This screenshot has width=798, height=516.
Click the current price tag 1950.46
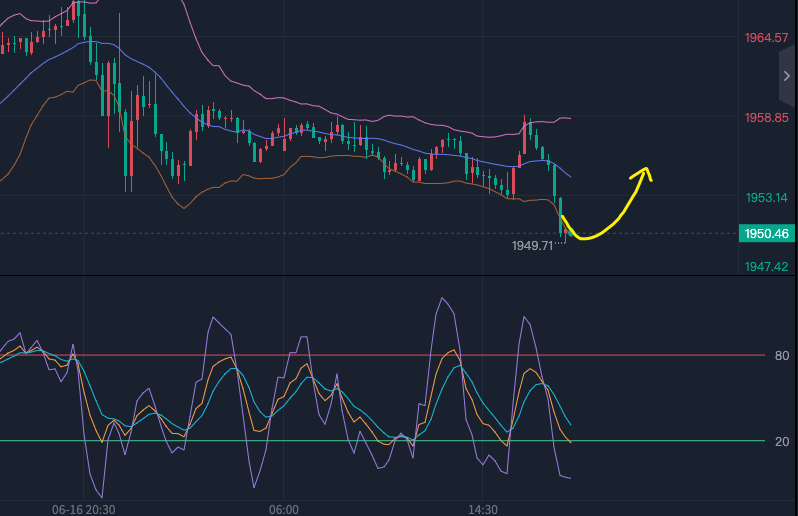[766, 234]
